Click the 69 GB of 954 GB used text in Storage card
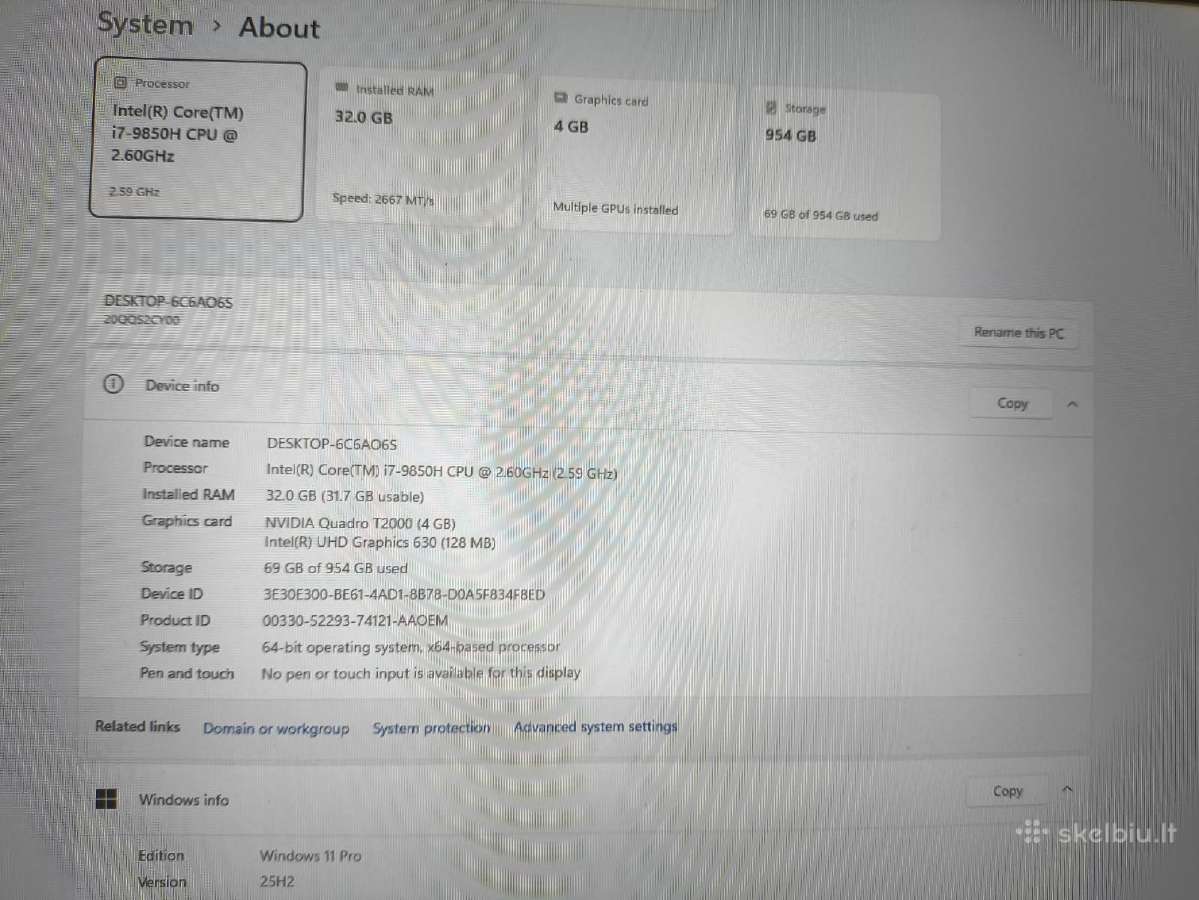Image resolution: width=1199 pixels, height=900 pixels. click(821, 216)
